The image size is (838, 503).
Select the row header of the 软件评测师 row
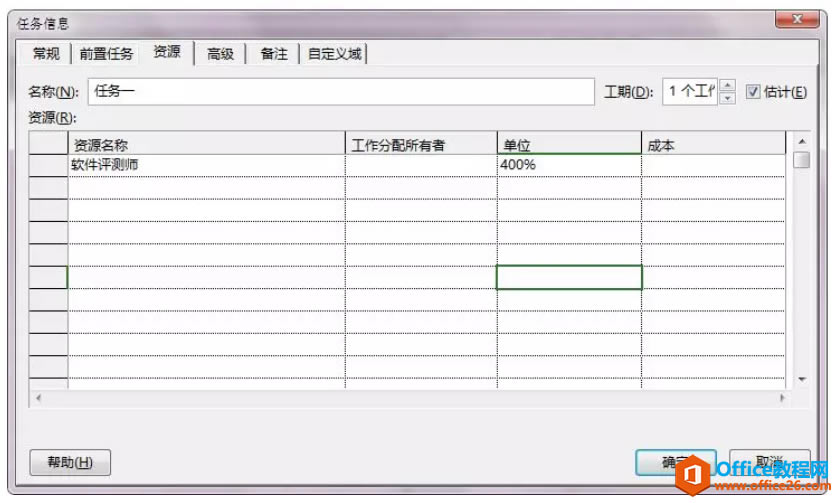tap(48, 166)
